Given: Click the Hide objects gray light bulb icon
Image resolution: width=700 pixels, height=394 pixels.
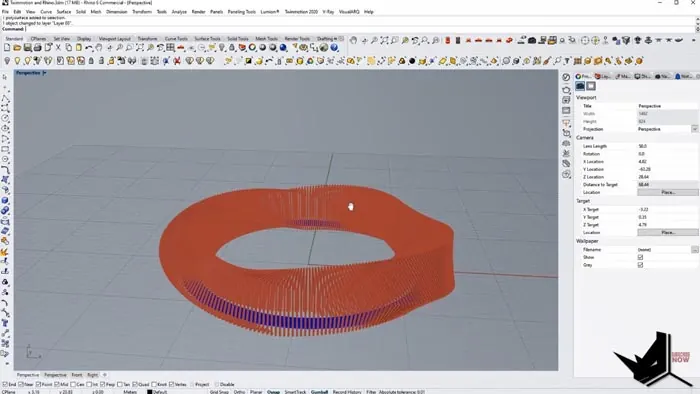Looking at the screenshot, I should point(7,61).
